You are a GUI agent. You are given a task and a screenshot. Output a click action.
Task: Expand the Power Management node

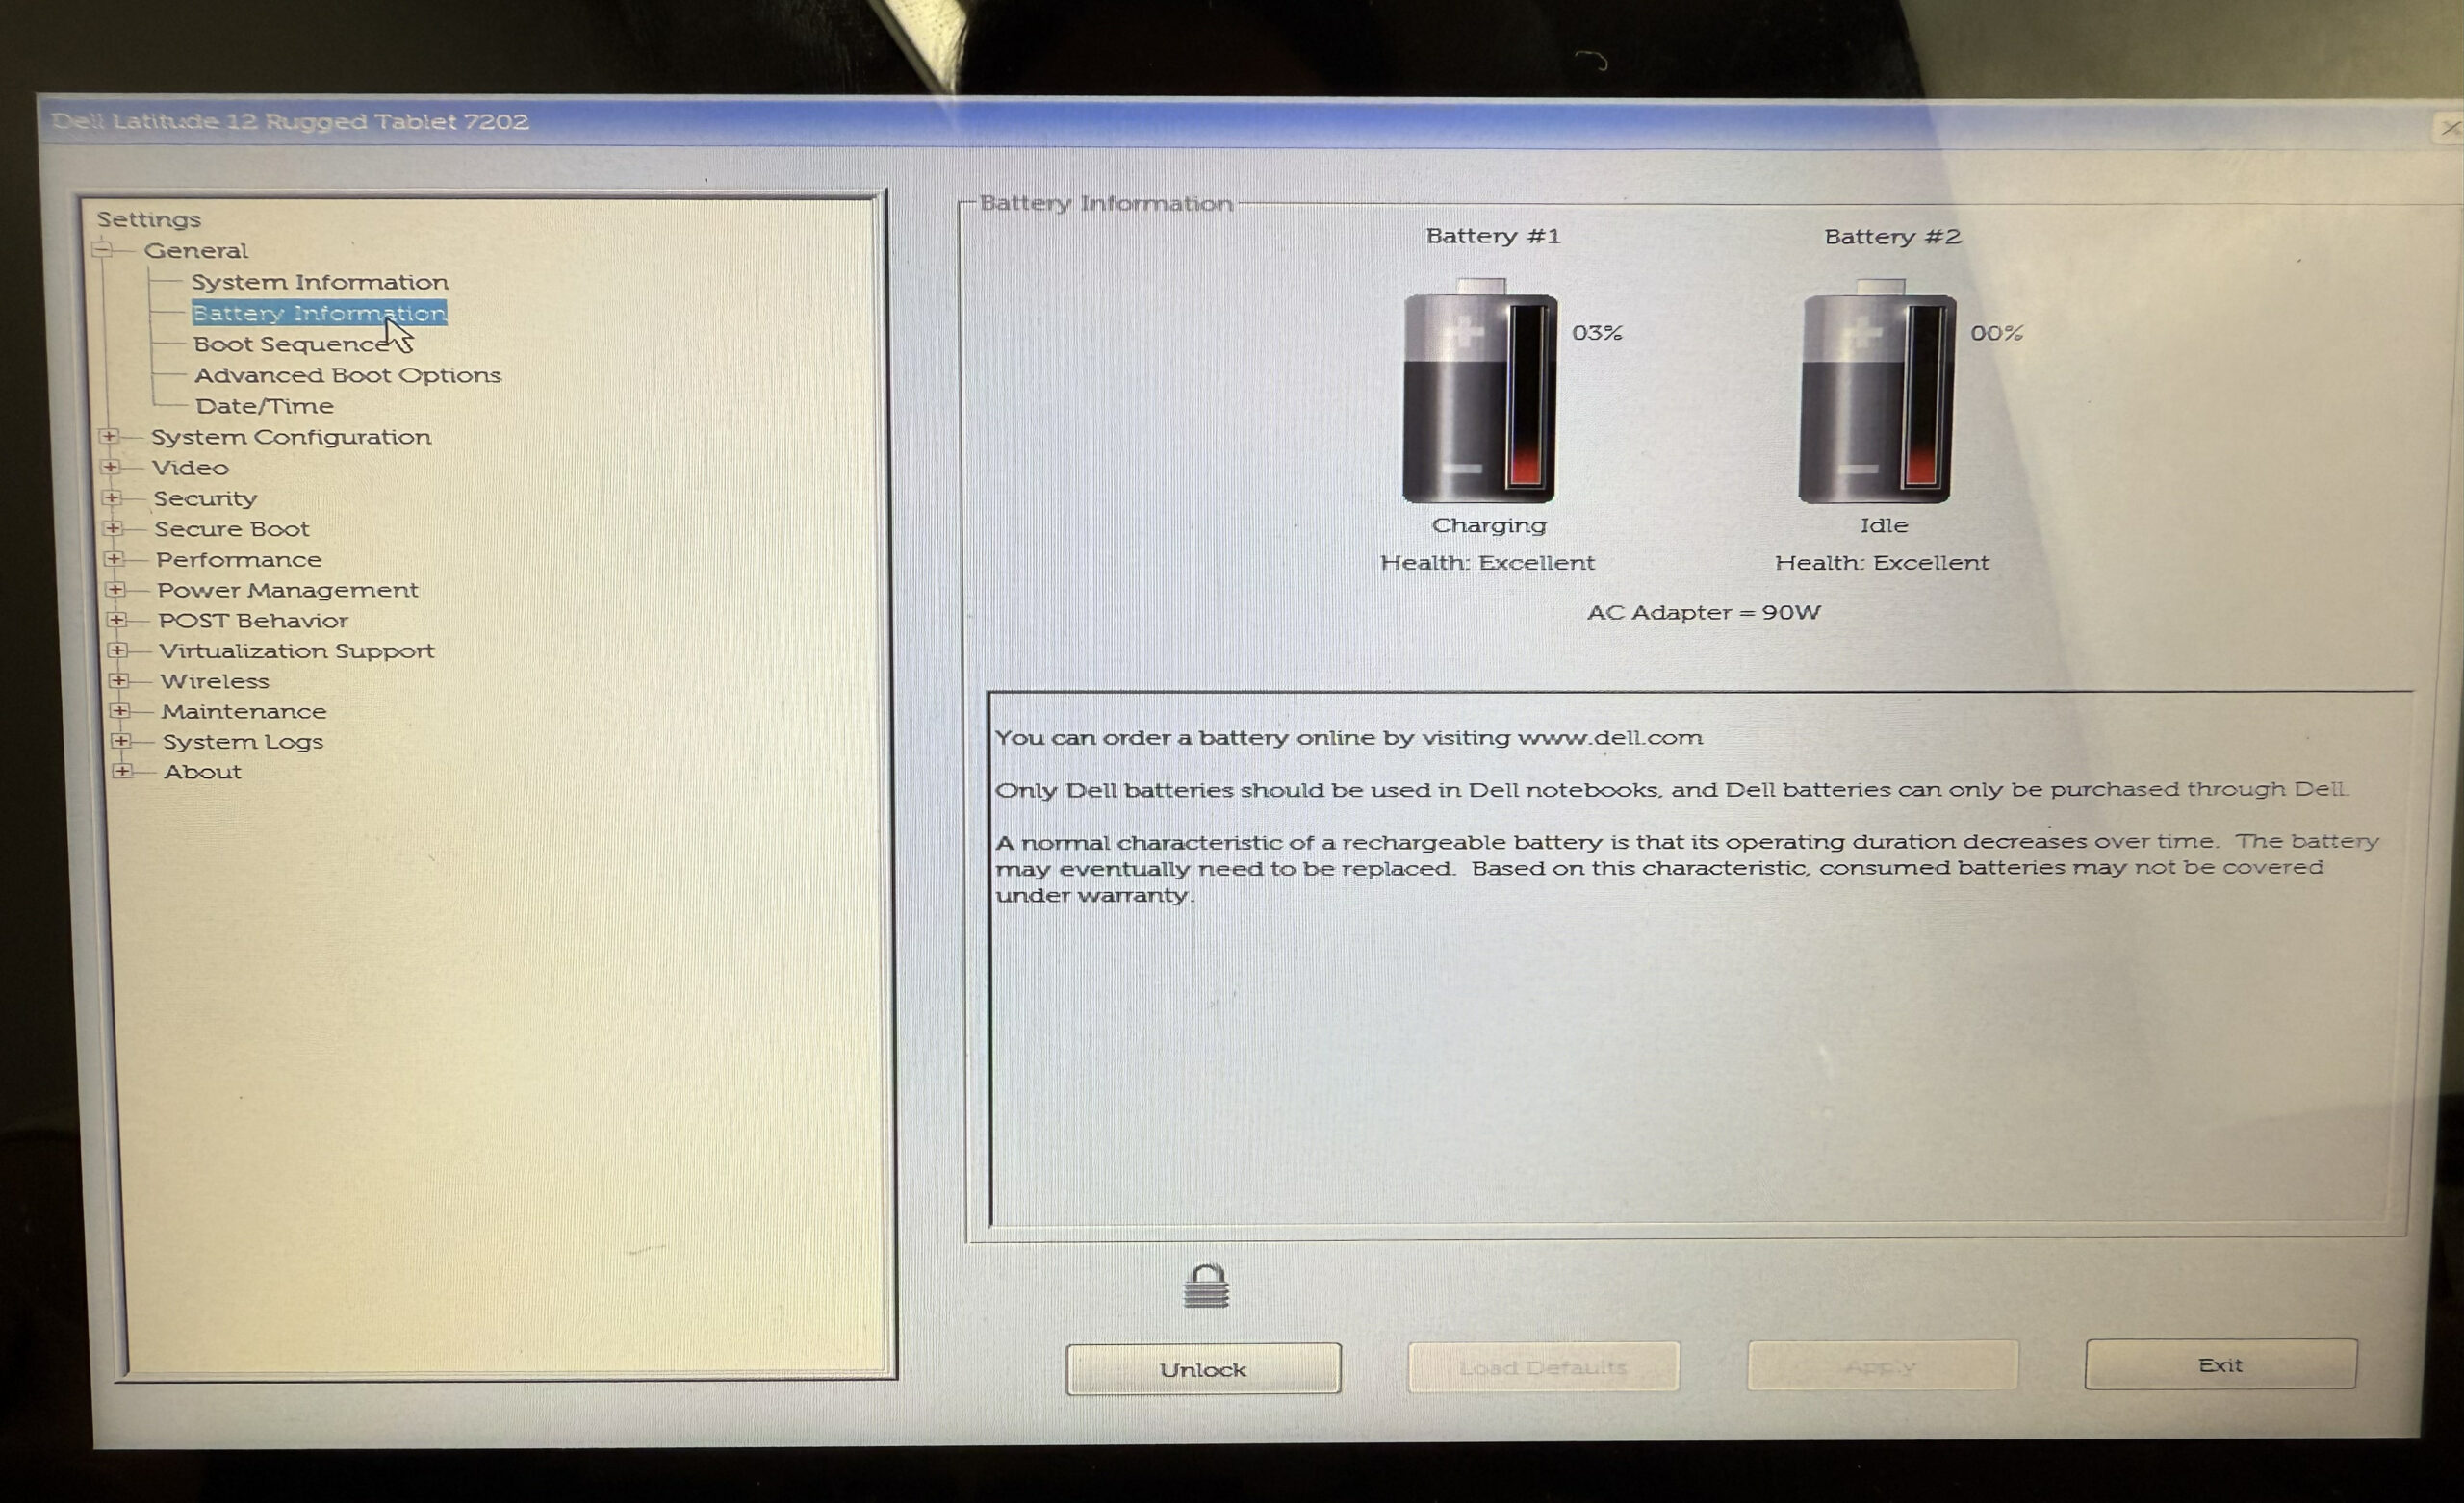tap(115, 590)
